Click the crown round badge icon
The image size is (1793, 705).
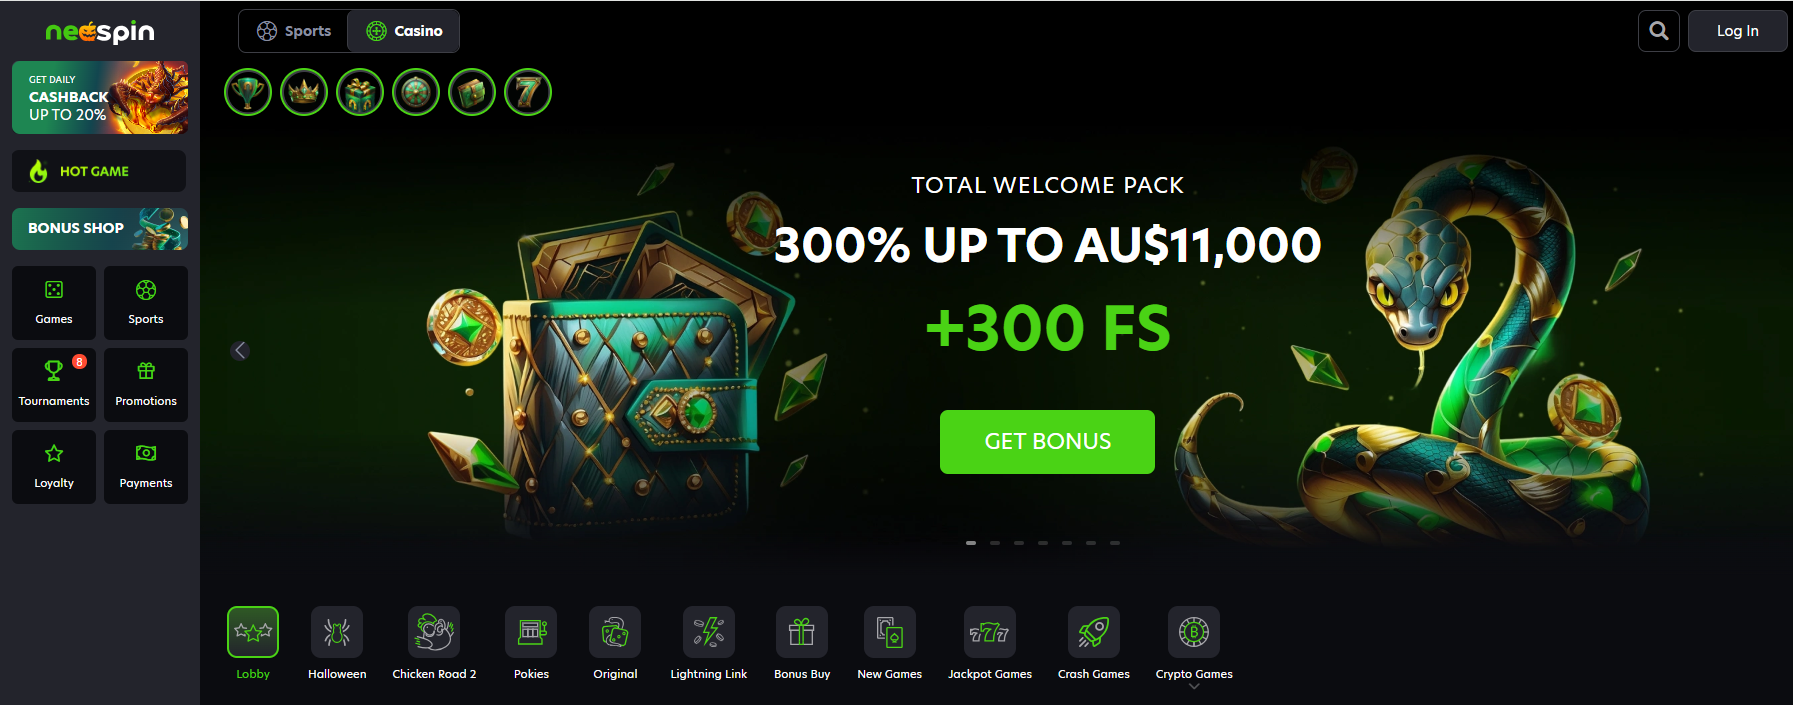pos(304,92)
